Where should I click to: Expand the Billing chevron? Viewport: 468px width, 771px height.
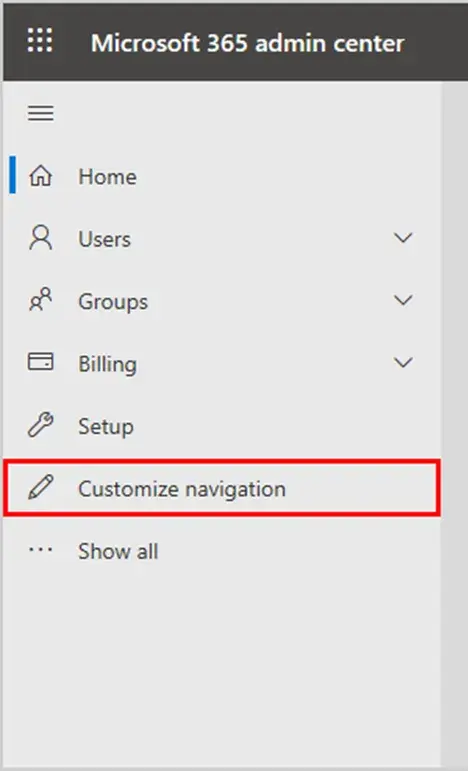tap(403, 362)
